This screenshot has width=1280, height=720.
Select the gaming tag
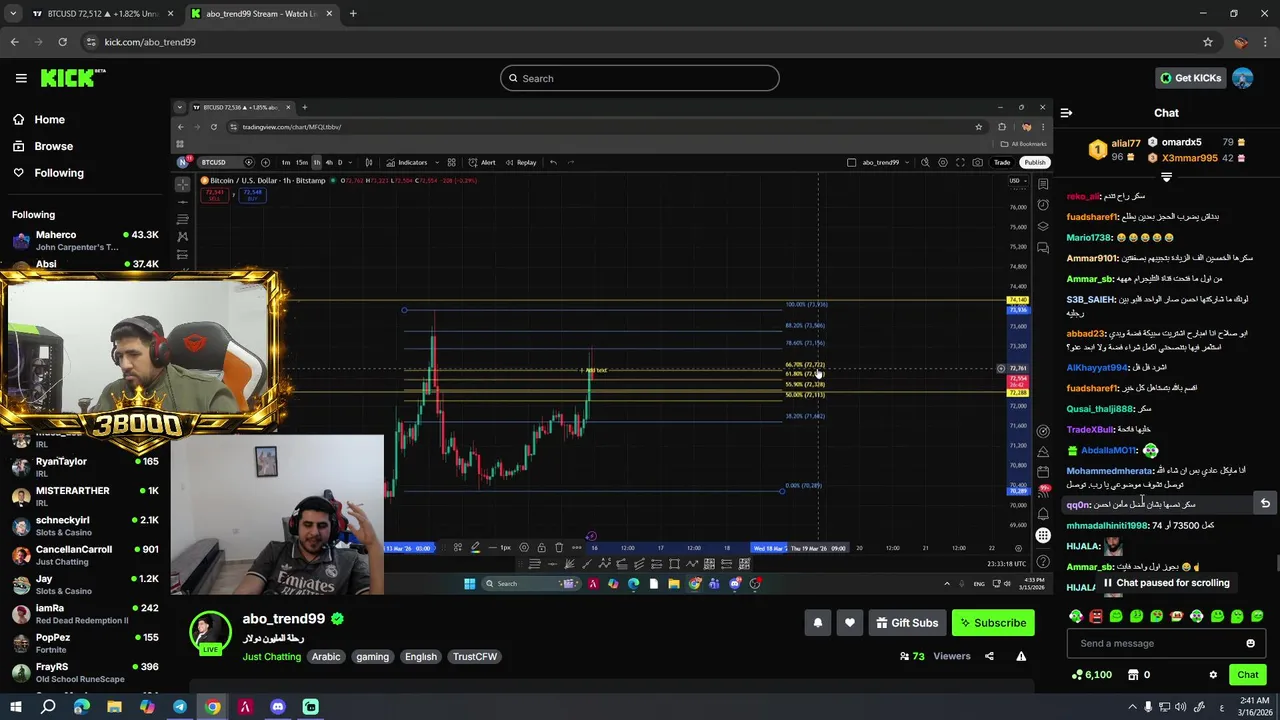pos(372,657)
